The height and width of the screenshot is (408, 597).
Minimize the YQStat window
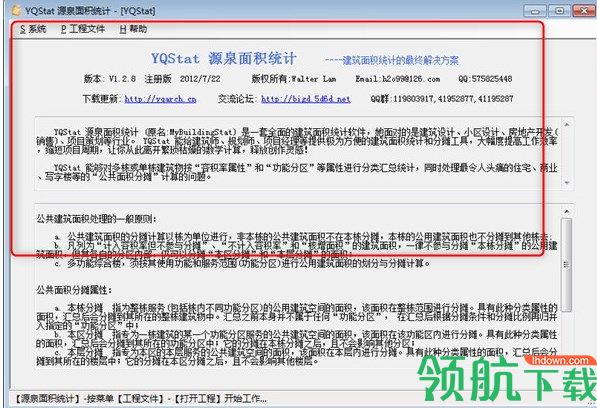(x=535, y=11)
